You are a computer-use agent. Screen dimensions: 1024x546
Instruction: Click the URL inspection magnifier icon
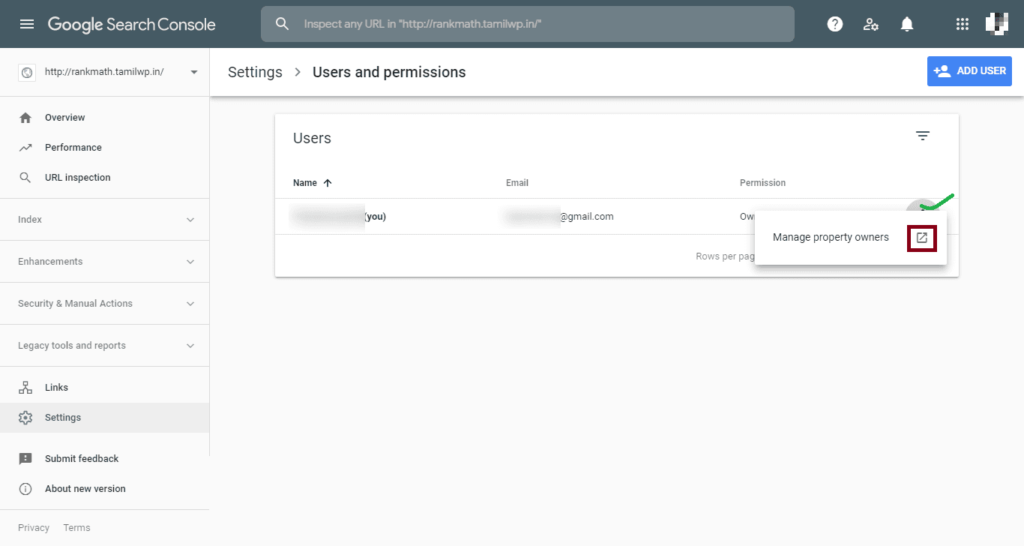[25, 178]
